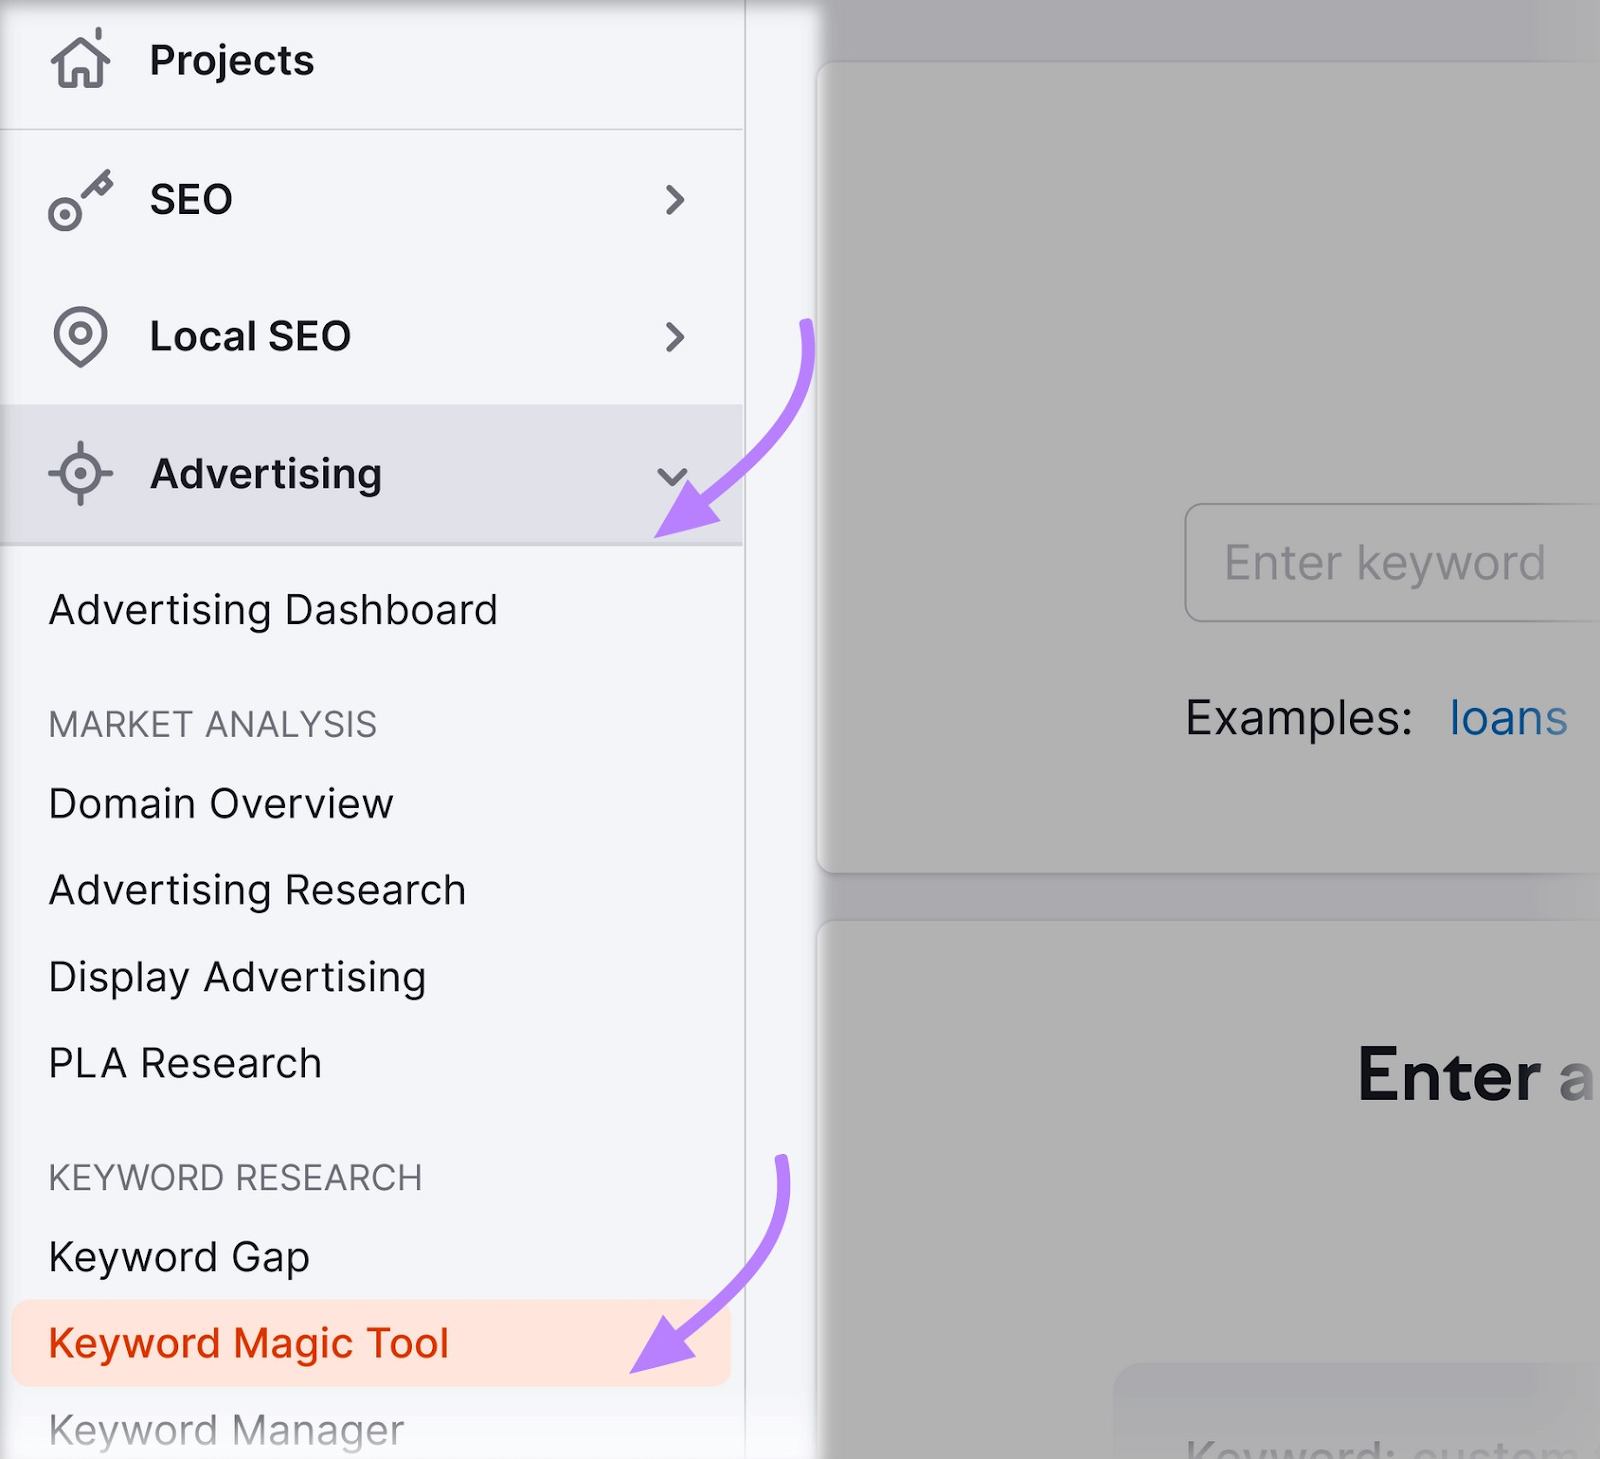1600x1459 pixels.
Task: Click the MARKET ANALYSIS section heading
Action: coord(213,724)
